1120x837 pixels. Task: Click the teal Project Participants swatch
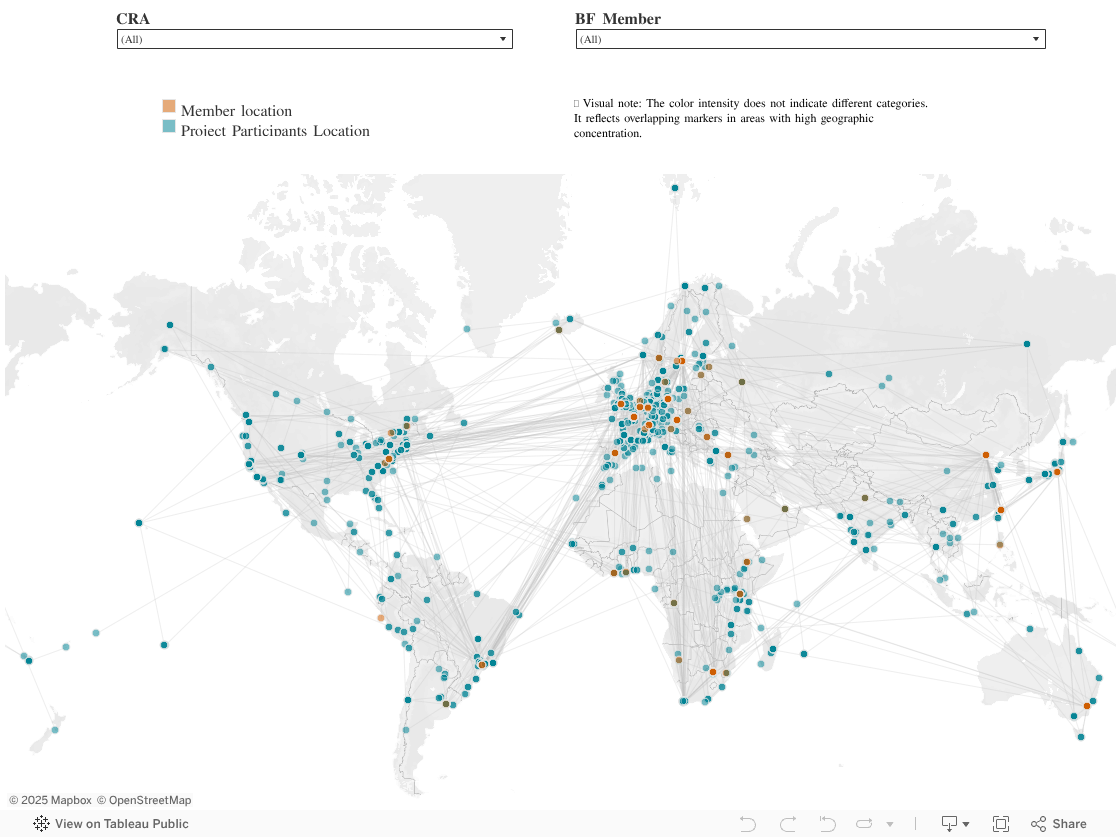(x=169, y=126)
